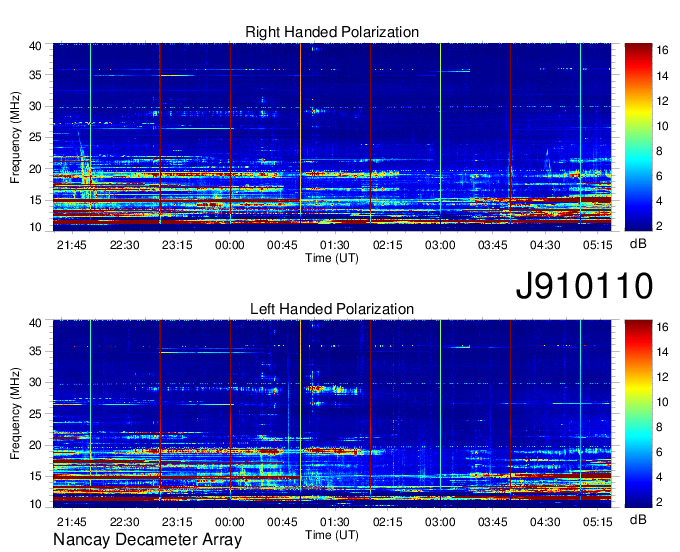Click the 10 value on lower color bar

point(662,402)
